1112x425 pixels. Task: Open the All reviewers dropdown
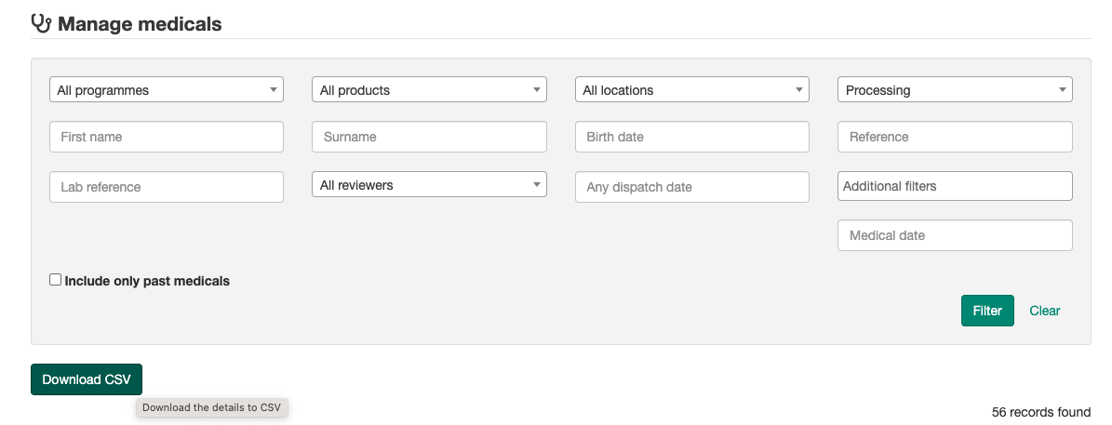(x=429, y=185)
